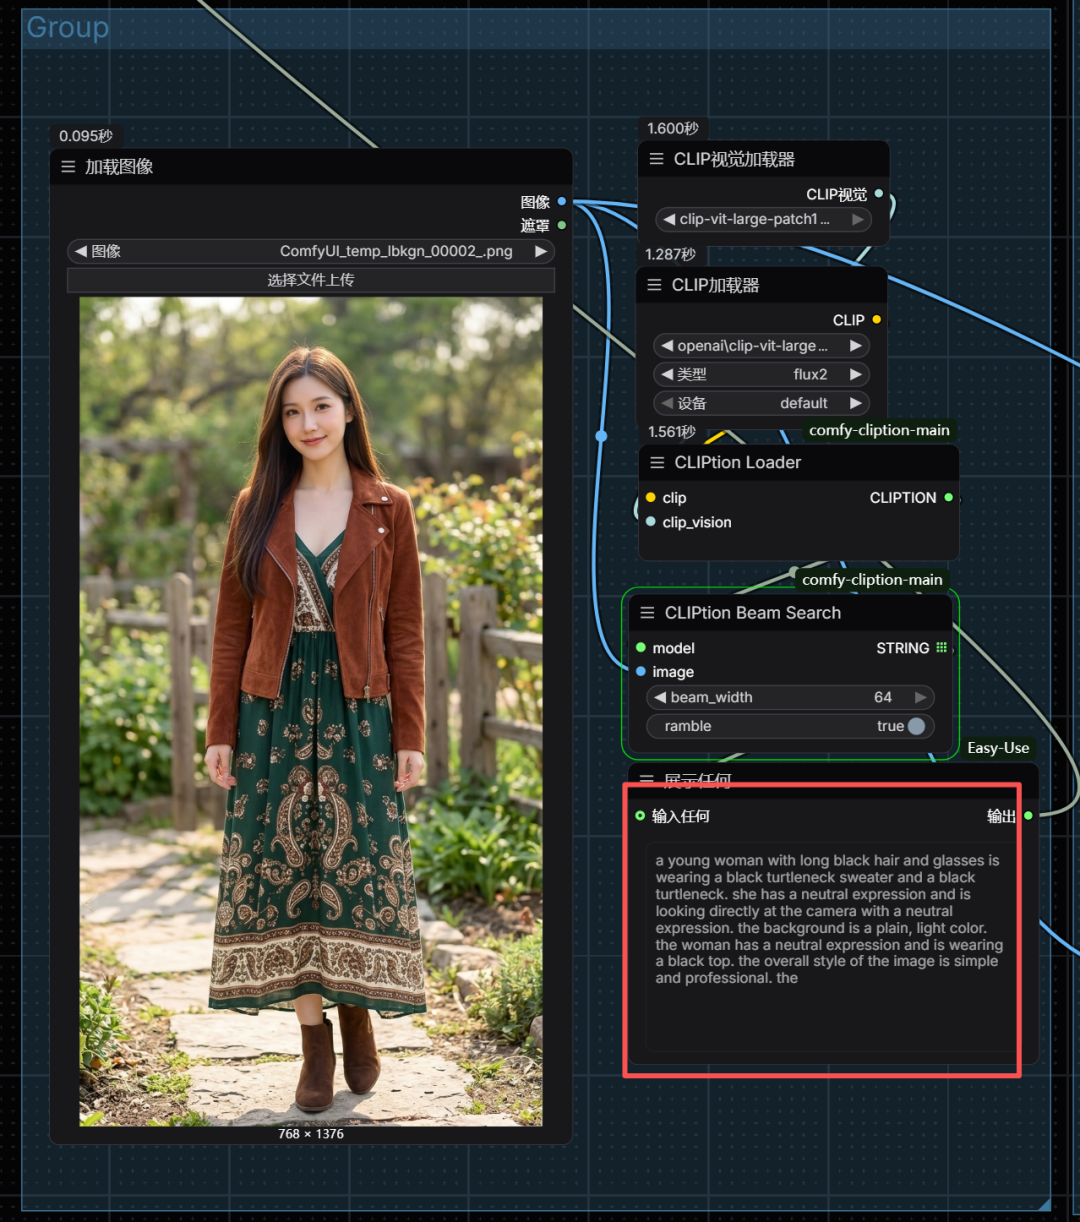The height and width of the screenshot is (1222, 1080).
Task: Open the 类型 flux2 type dropdown
Action: pyautogui.click(x=760, y=374)
